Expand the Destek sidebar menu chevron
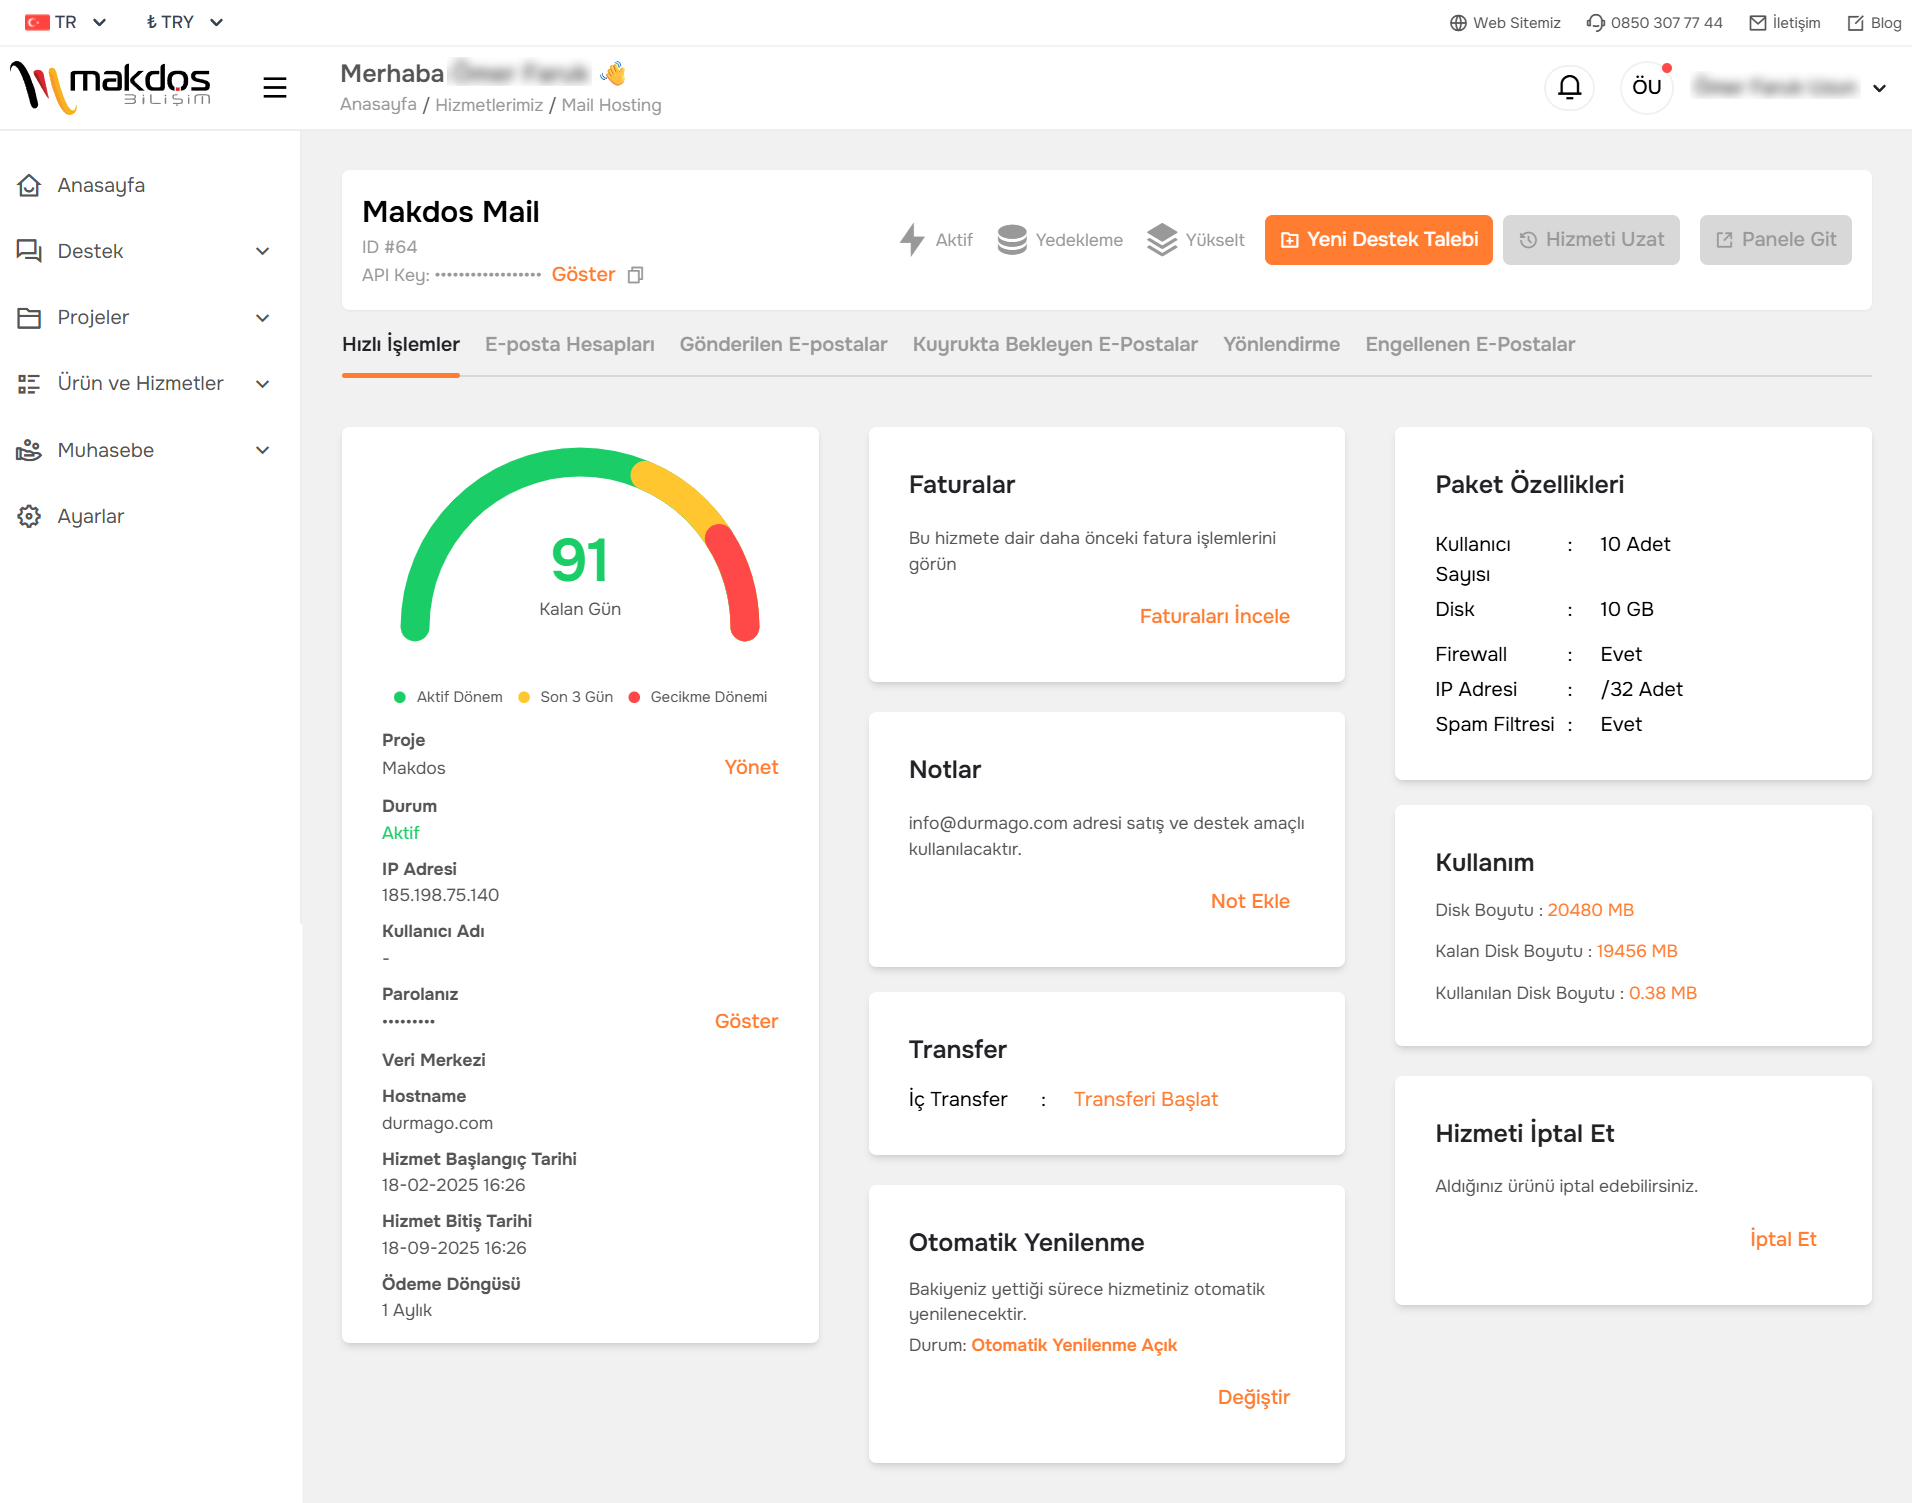Image resolution: width=1912 pixels, height=1503 pixels. [263, 251]
